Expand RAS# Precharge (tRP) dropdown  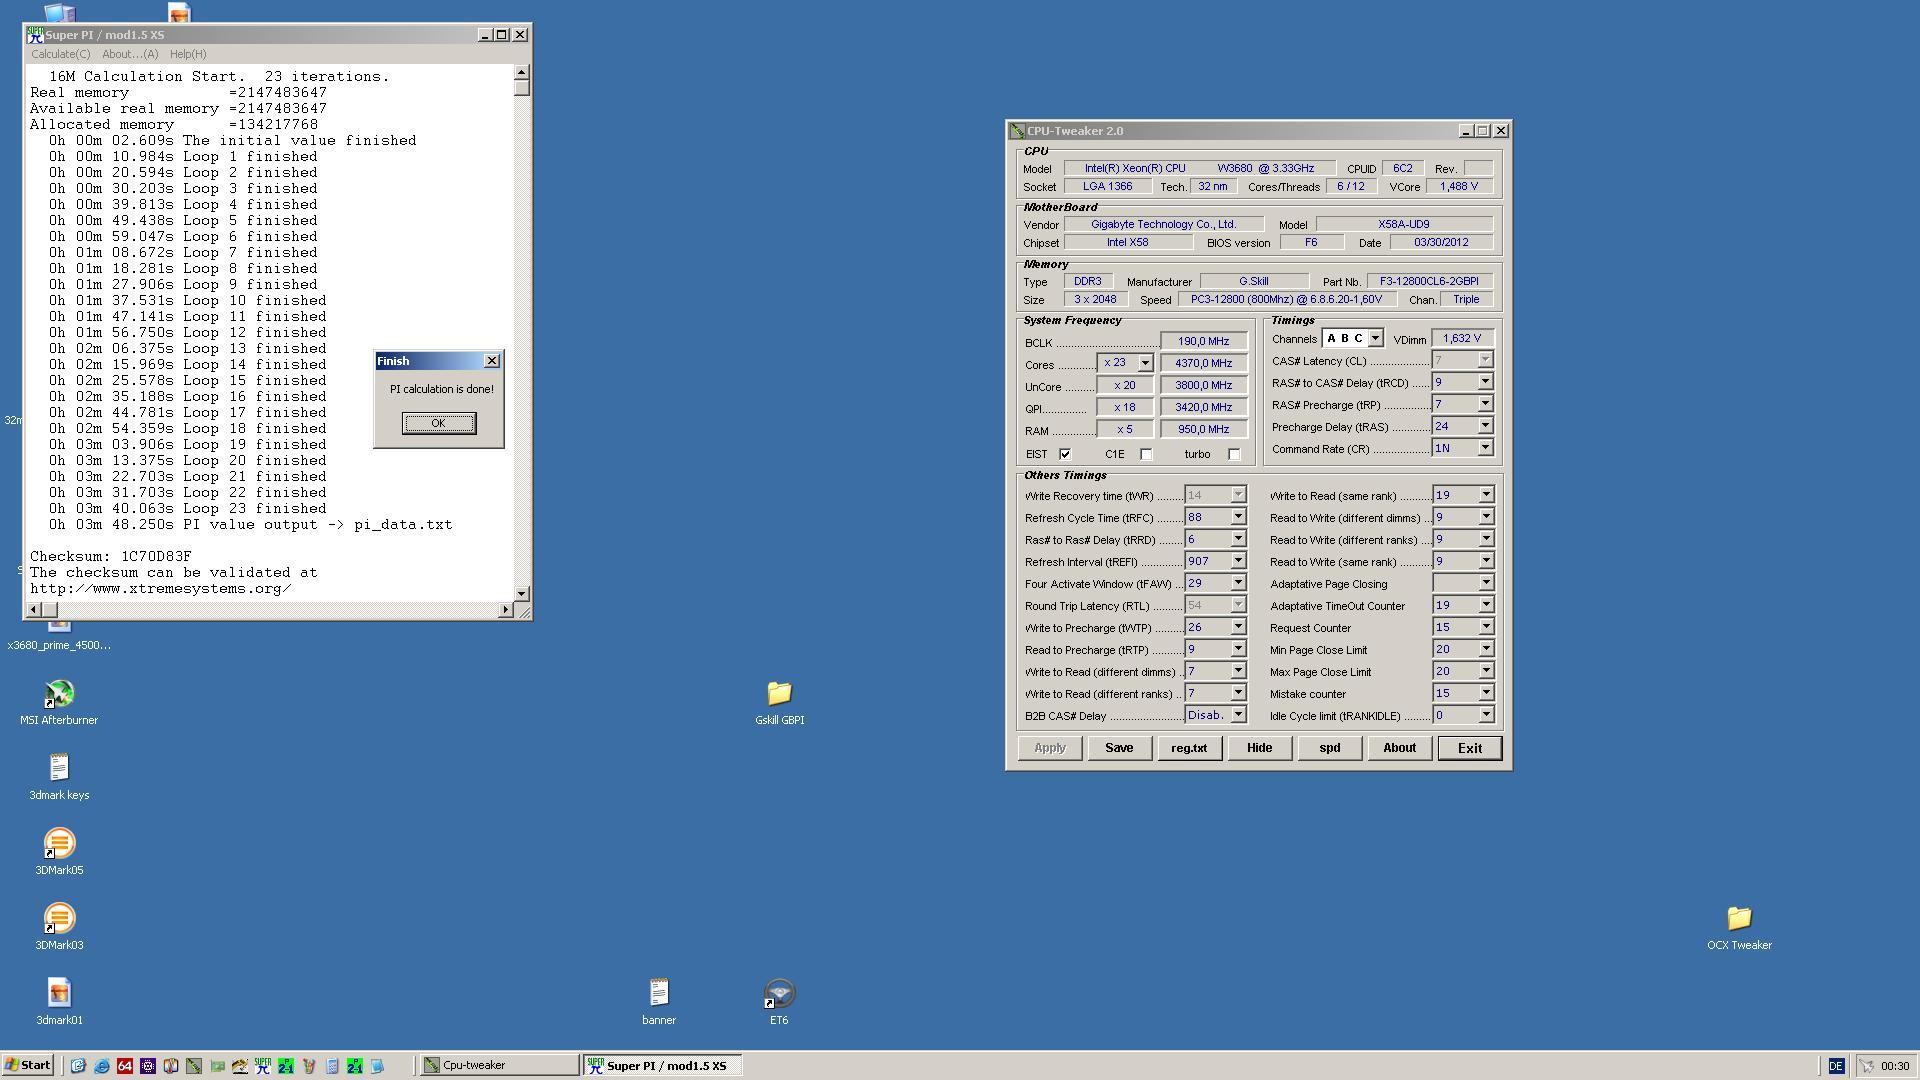1485,404
